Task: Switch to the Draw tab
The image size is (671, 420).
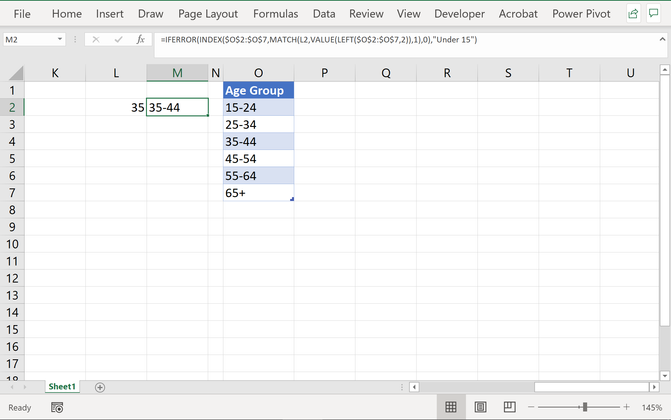Action: pyautogui.click(x=151, y=14)
